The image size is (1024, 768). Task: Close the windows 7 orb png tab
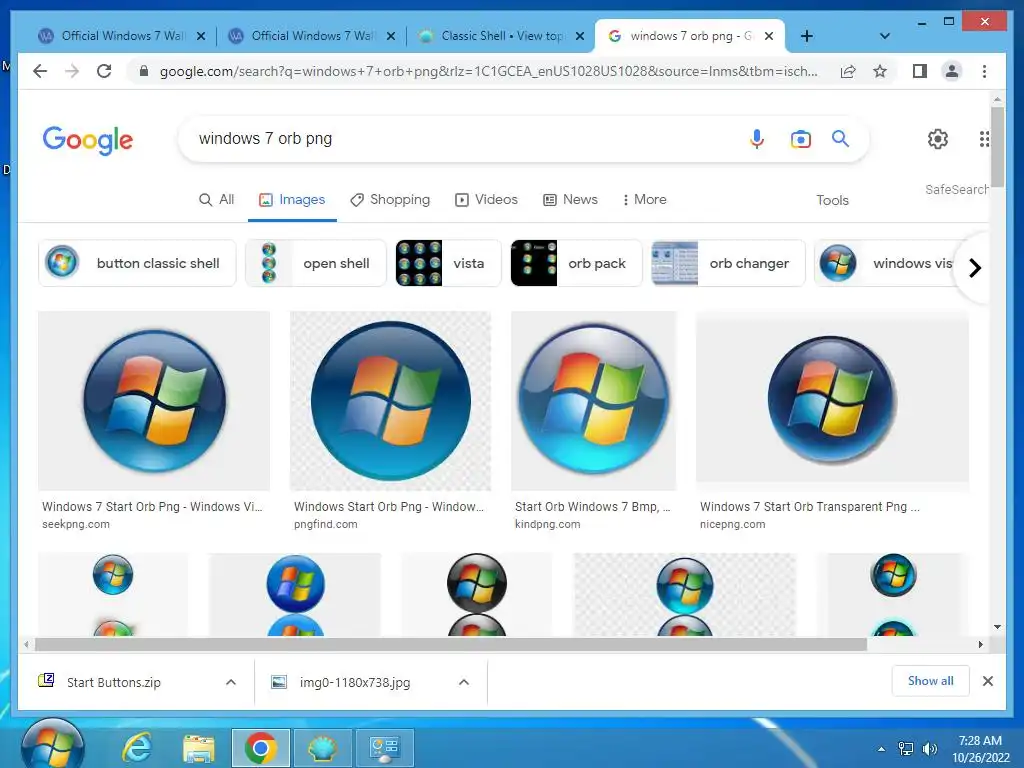pos(769,36)
